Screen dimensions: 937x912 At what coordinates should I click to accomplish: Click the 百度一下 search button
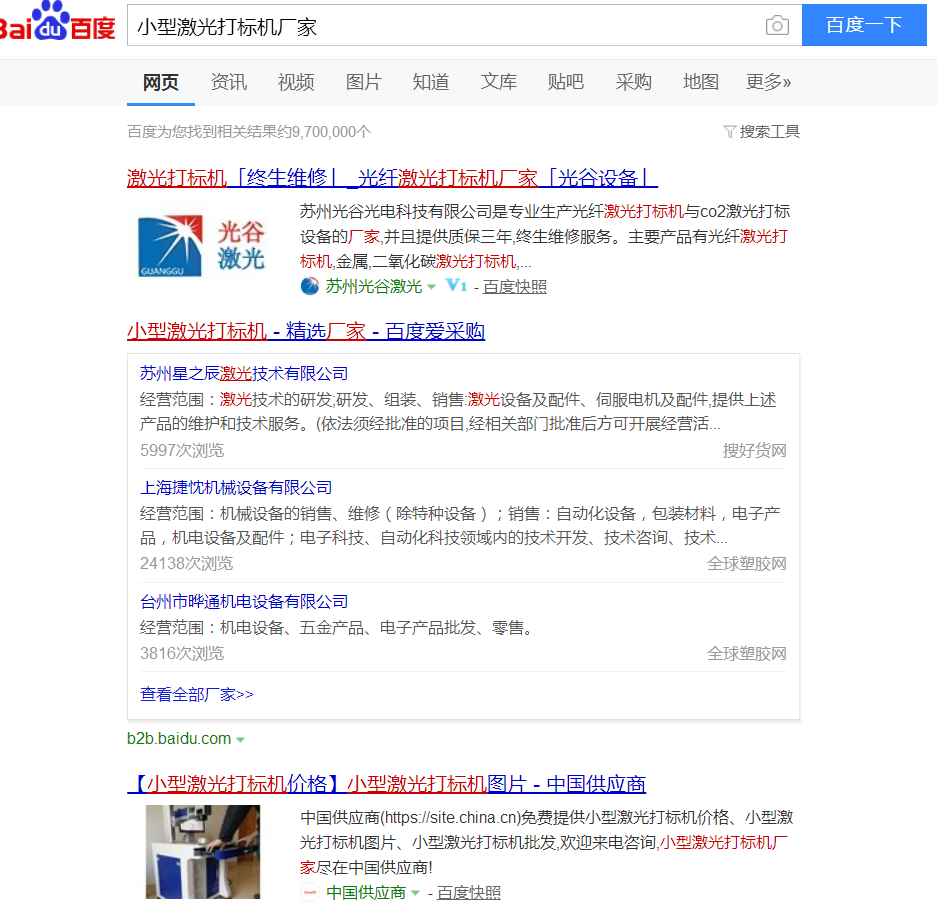click(x=864, y=25)
